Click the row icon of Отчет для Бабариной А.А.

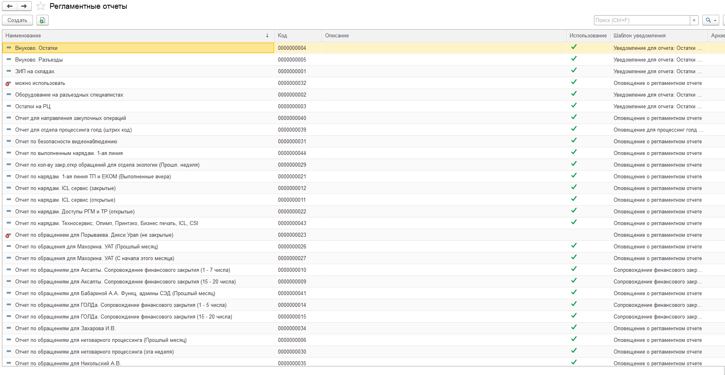pos(9,293)
